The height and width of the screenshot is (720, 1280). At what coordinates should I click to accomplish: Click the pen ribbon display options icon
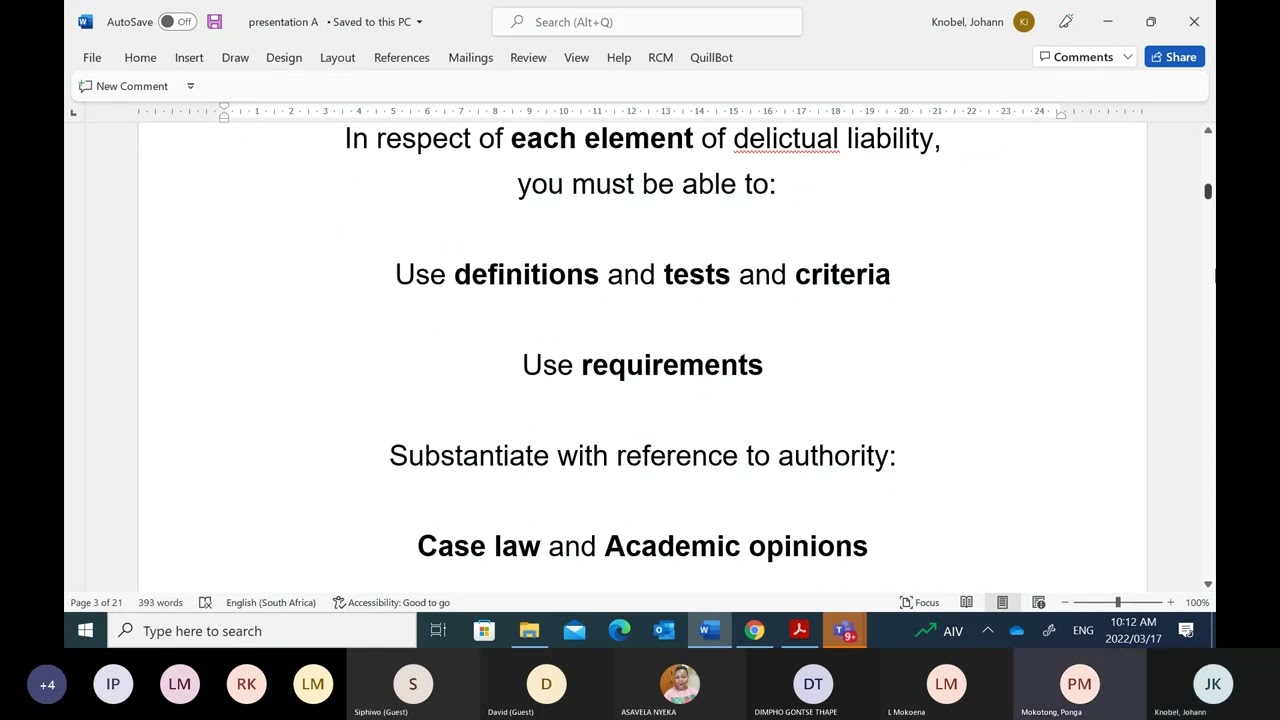[1066, 21]
